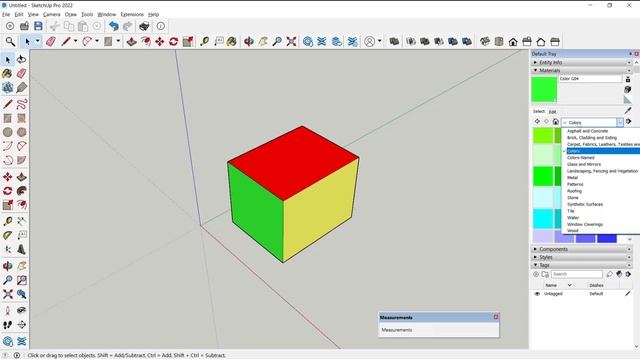Pick the Line pencil tool in top toolbar

pyautogui.click(x=66, y=41)
